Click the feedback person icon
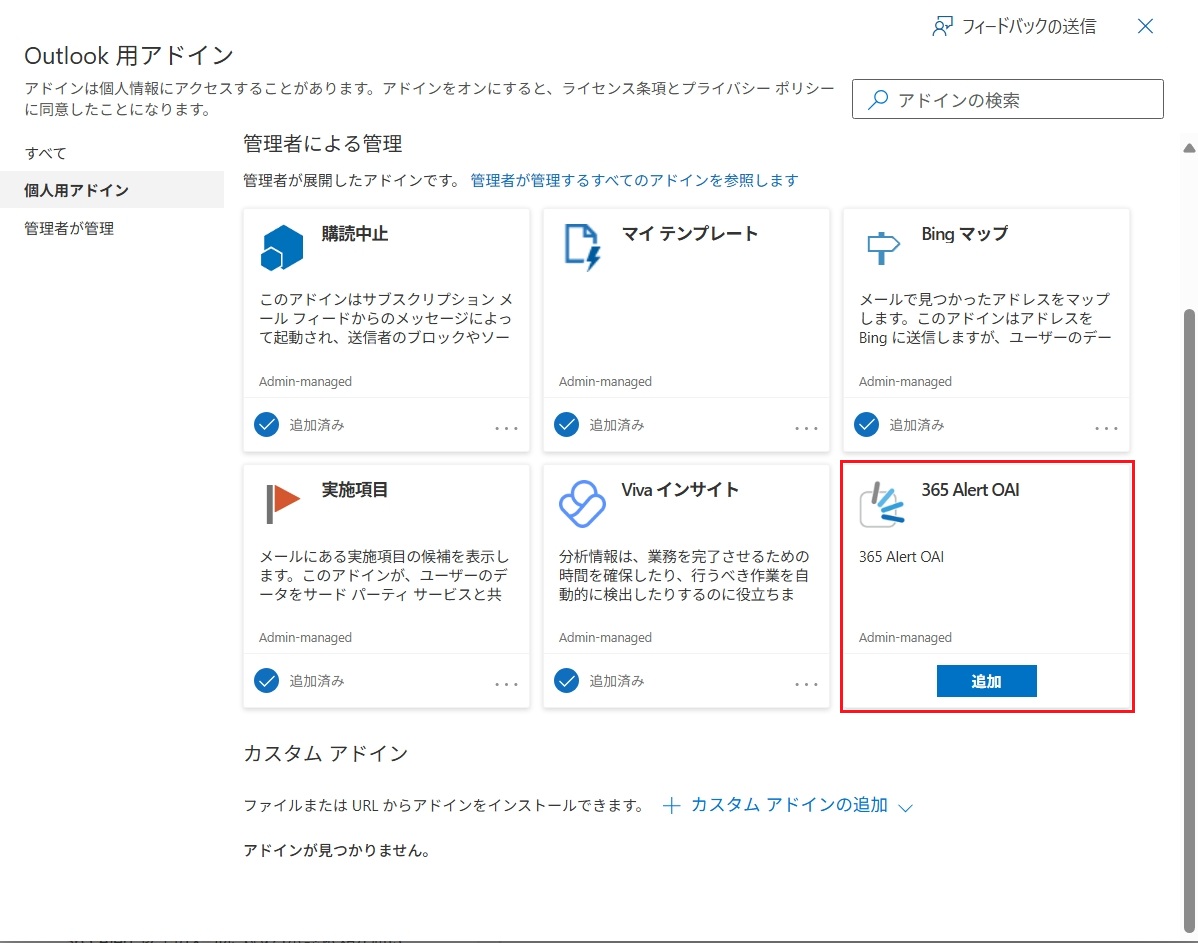 click(942, 27)
